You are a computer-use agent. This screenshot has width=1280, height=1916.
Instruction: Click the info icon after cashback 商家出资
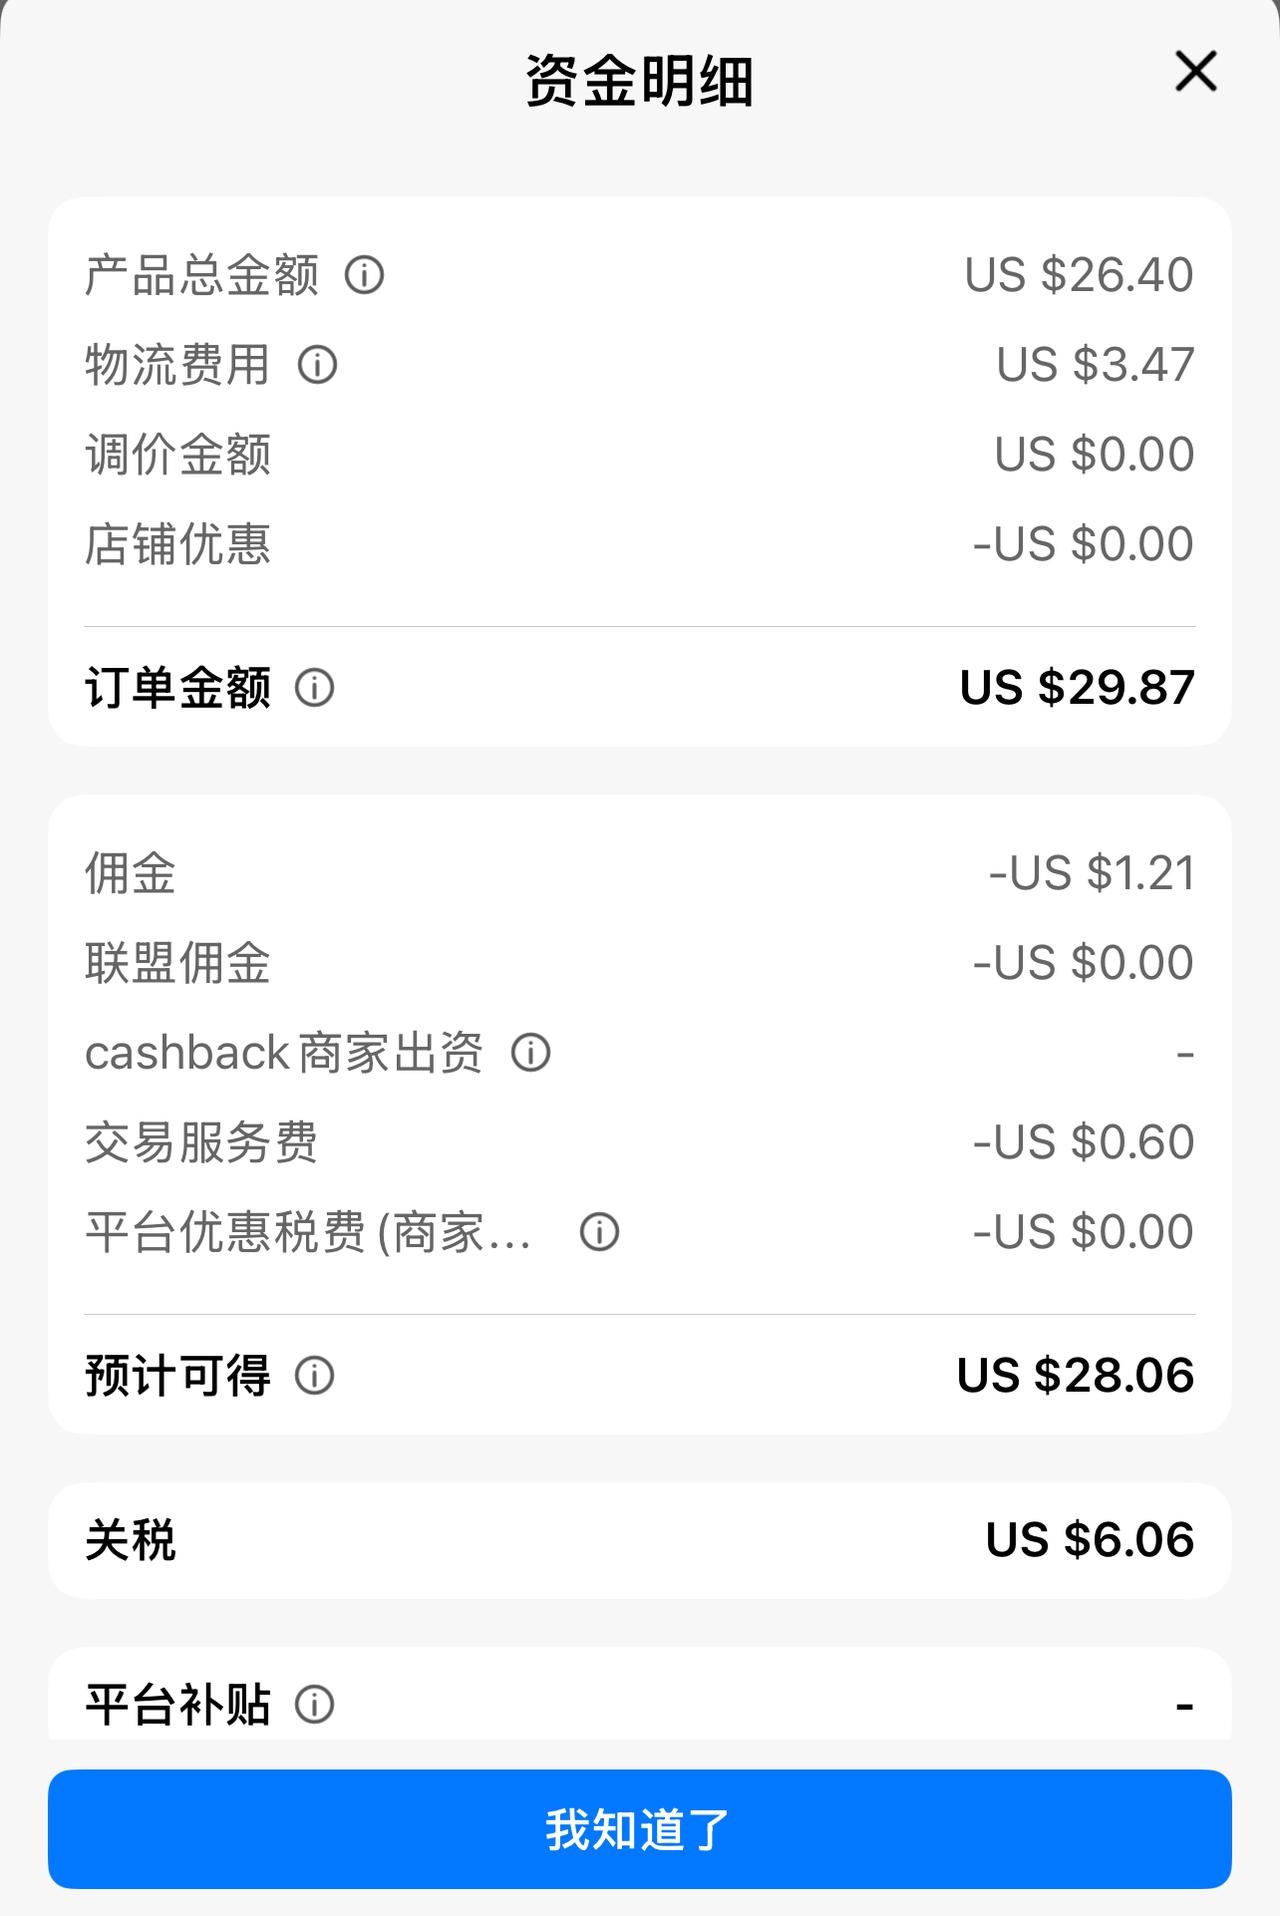[x=531, y=1053]
